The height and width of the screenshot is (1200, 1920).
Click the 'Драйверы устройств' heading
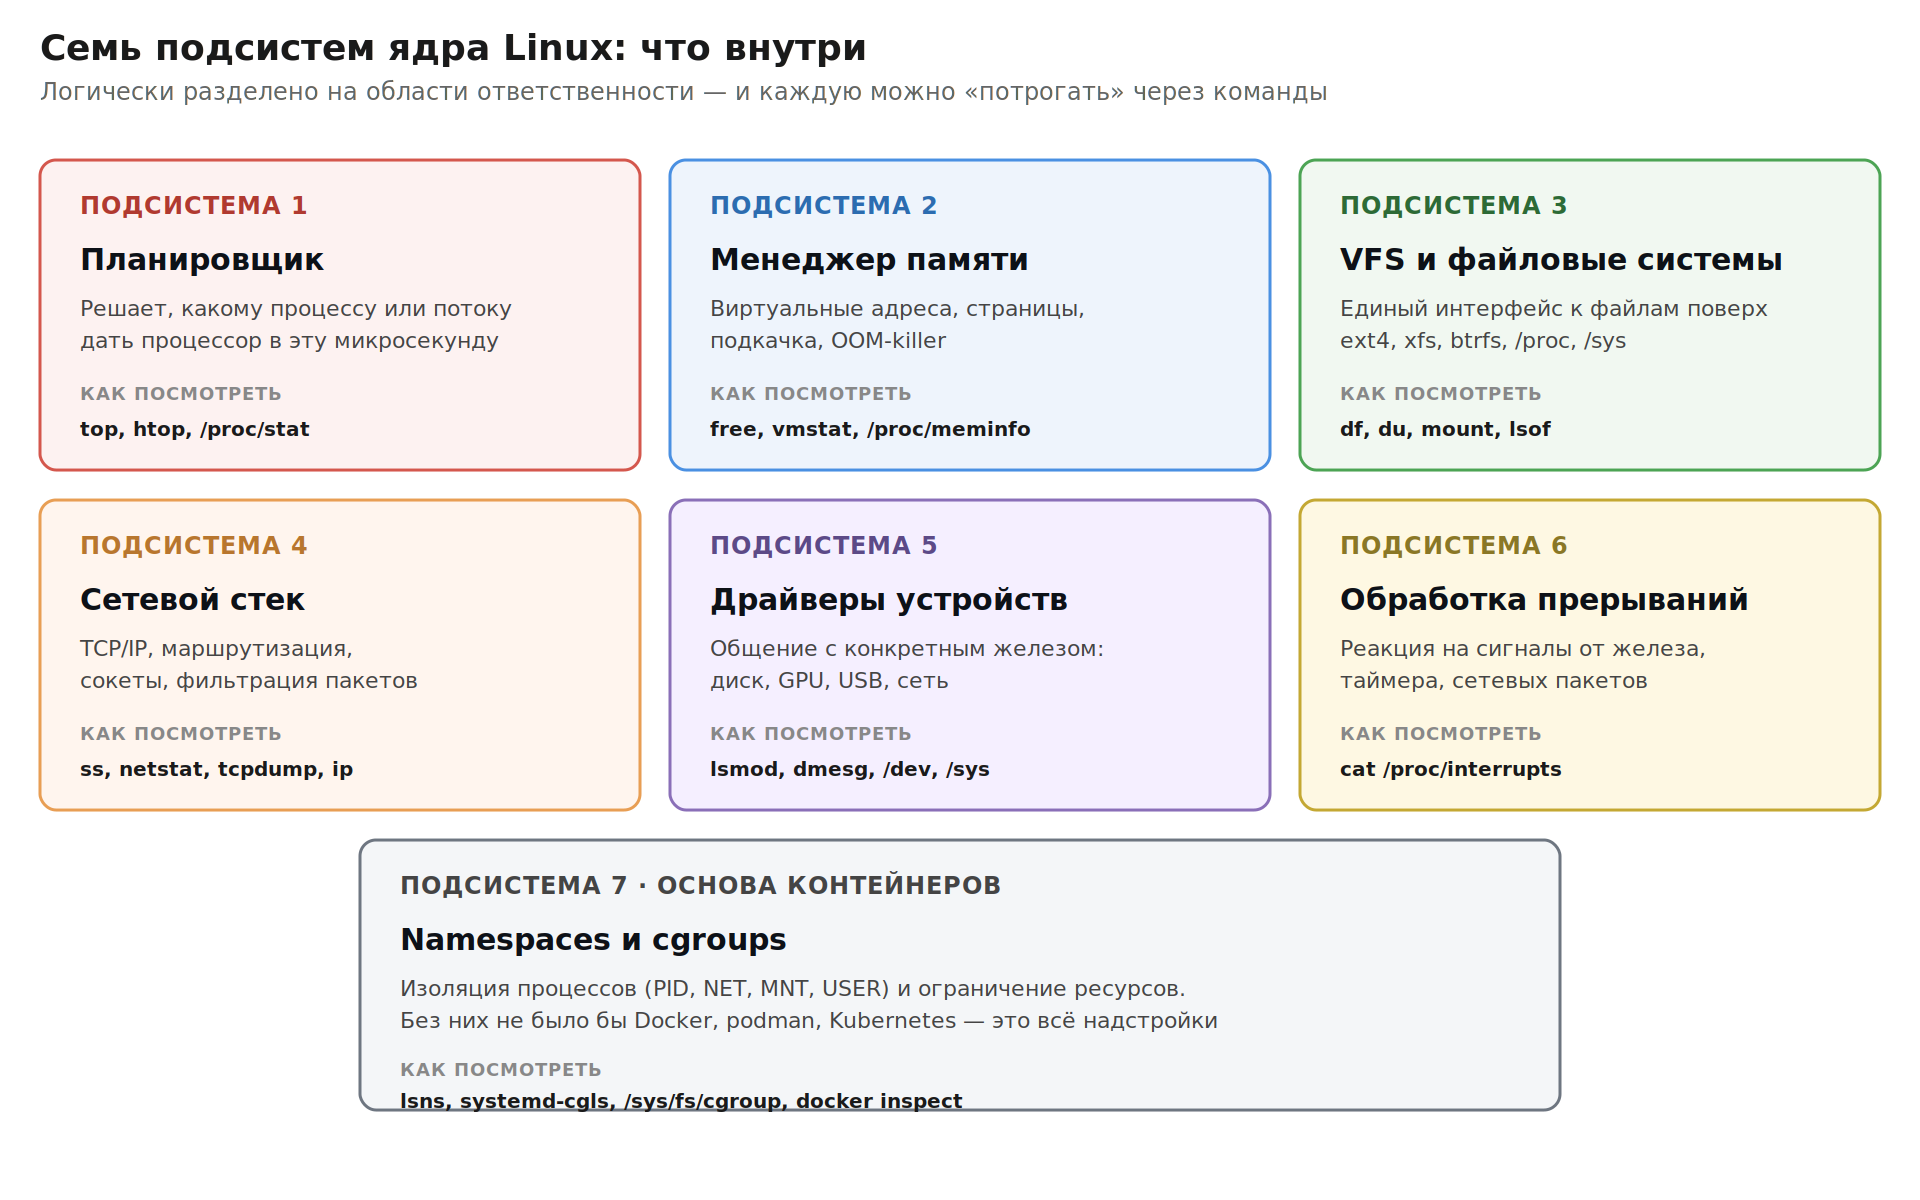tap(888, 600)
